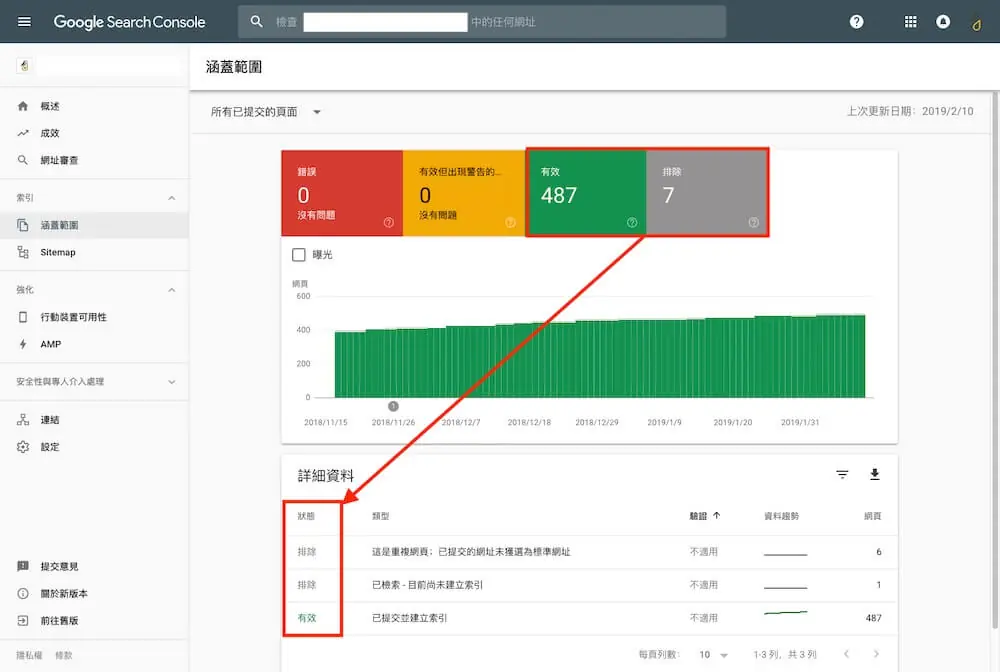
Task: Open the 所有已提交的頁面 dropdown
Action: [x=266, y=112]
